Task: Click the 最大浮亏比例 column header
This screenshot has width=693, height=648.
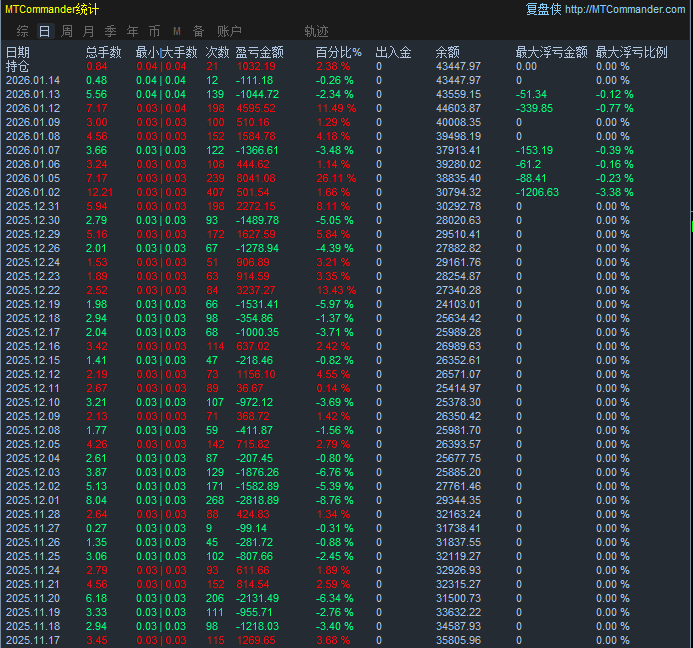Action: point(632,52)
